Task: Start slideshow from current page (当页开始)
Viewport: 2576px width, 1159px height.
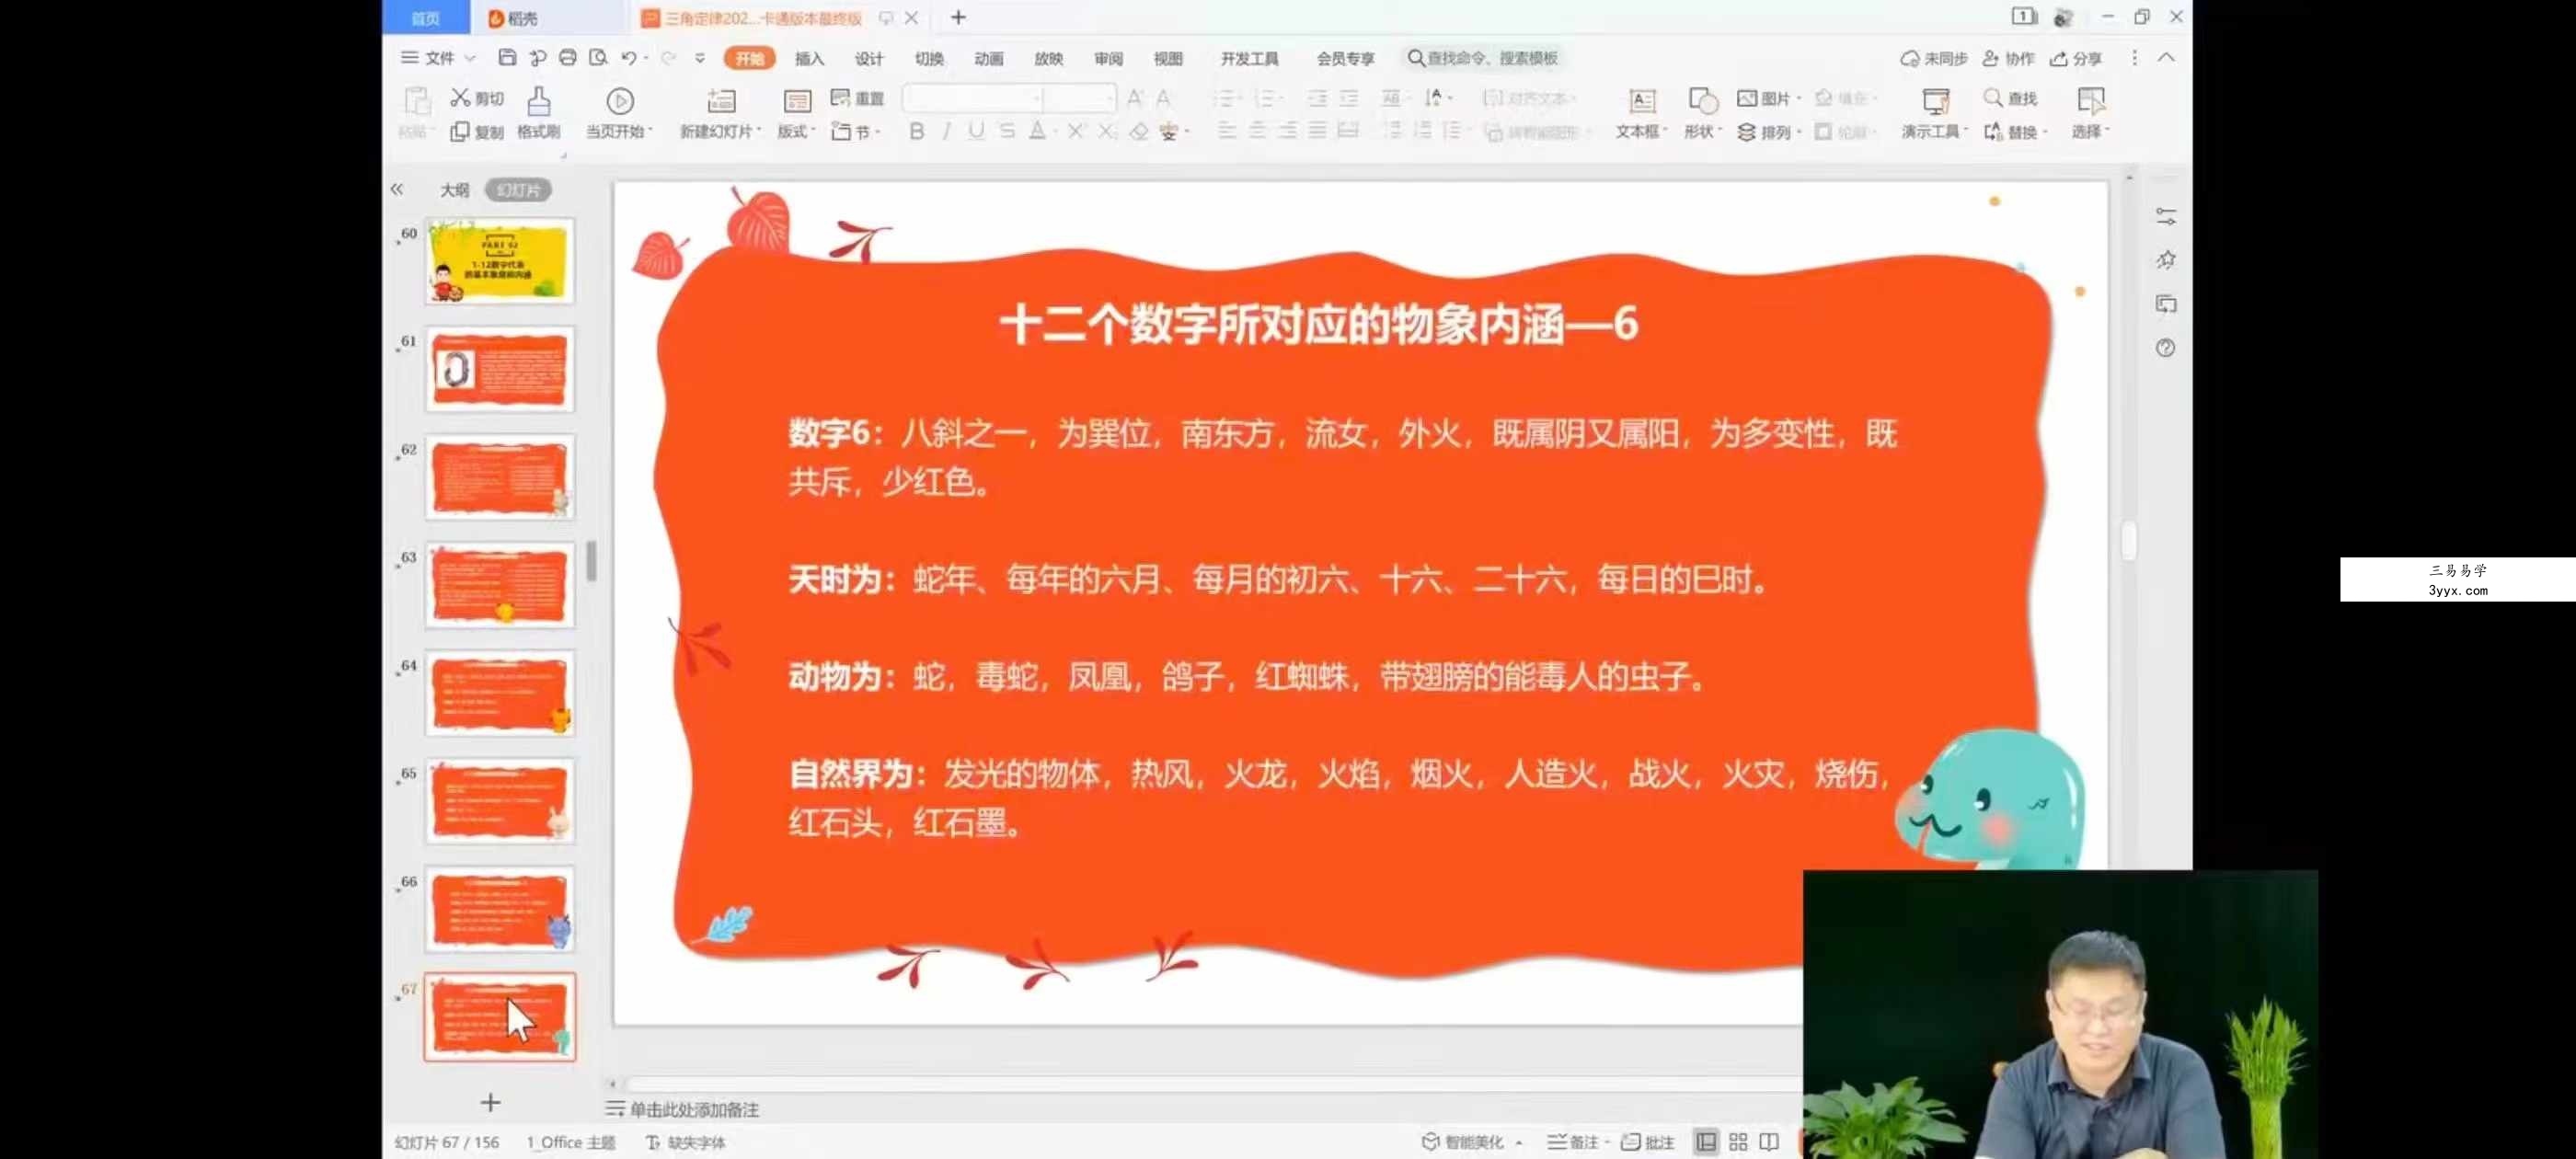Action: click(x=619, y=112)
